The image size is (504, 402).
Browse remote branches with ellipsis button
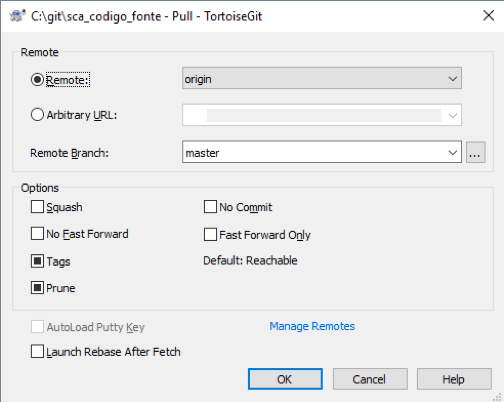(x=475, y=152)
